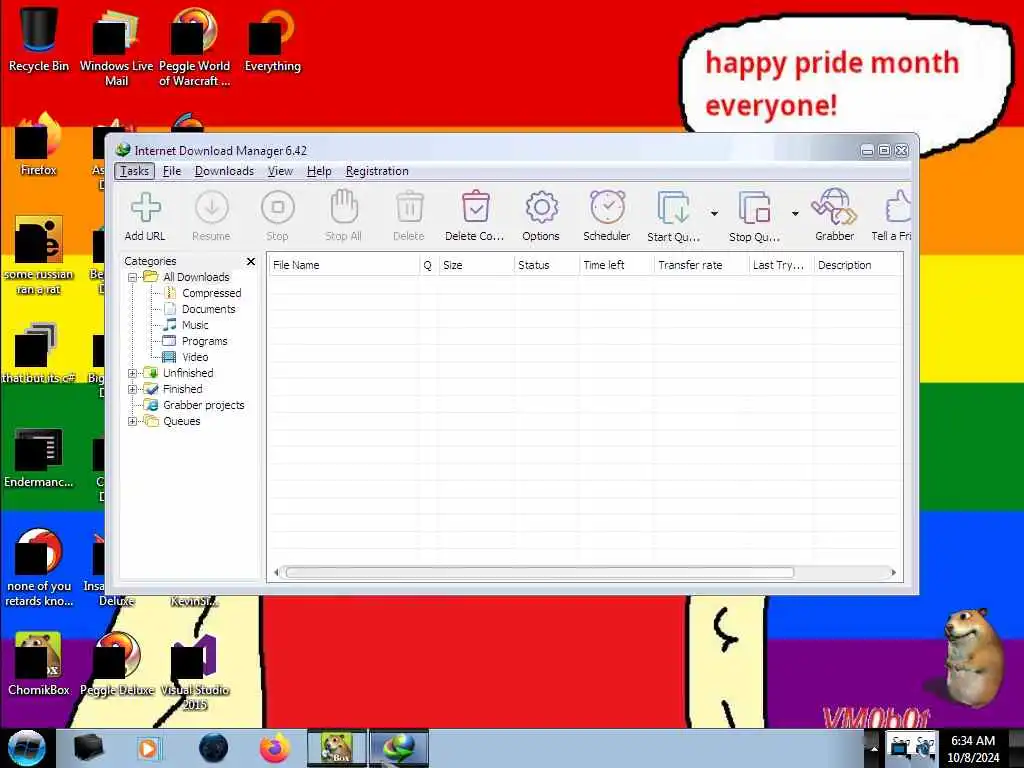Select the Peggle Deluxe desktop icon

[117, 664]
